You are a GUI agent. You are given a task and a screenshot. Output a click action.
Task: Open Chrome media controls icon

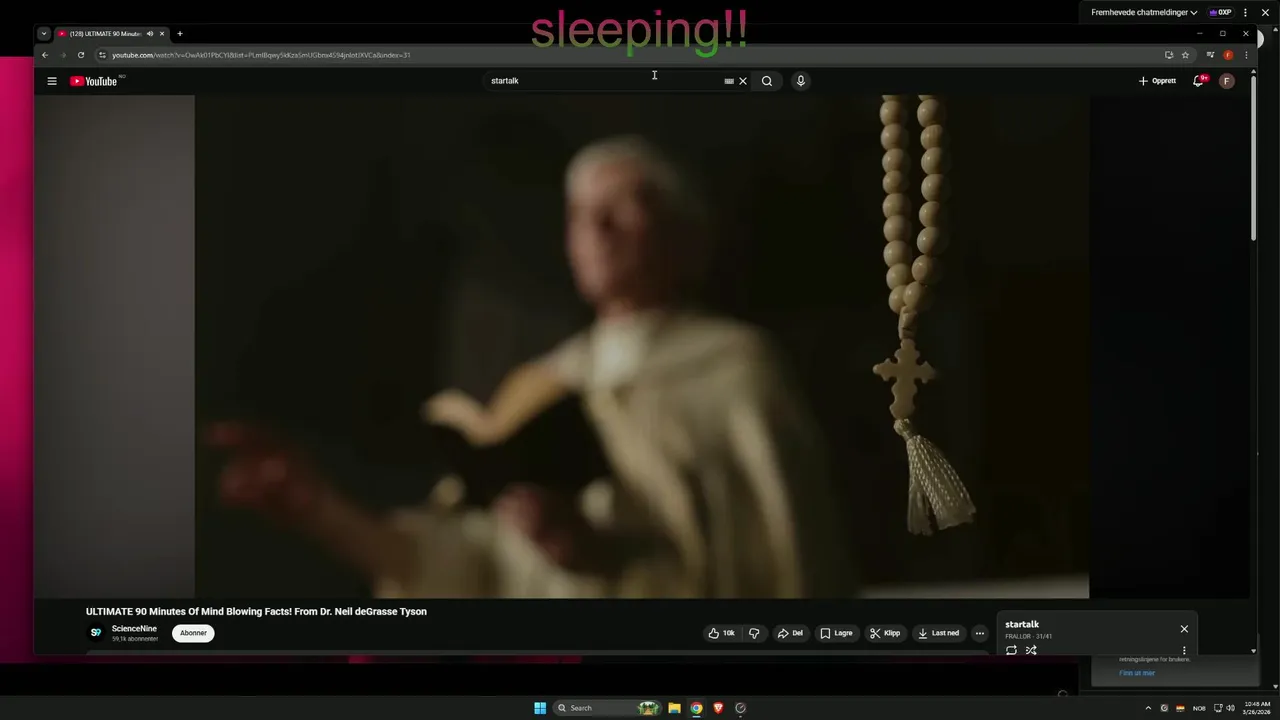pyautogui.click(x=1210, y=55)
